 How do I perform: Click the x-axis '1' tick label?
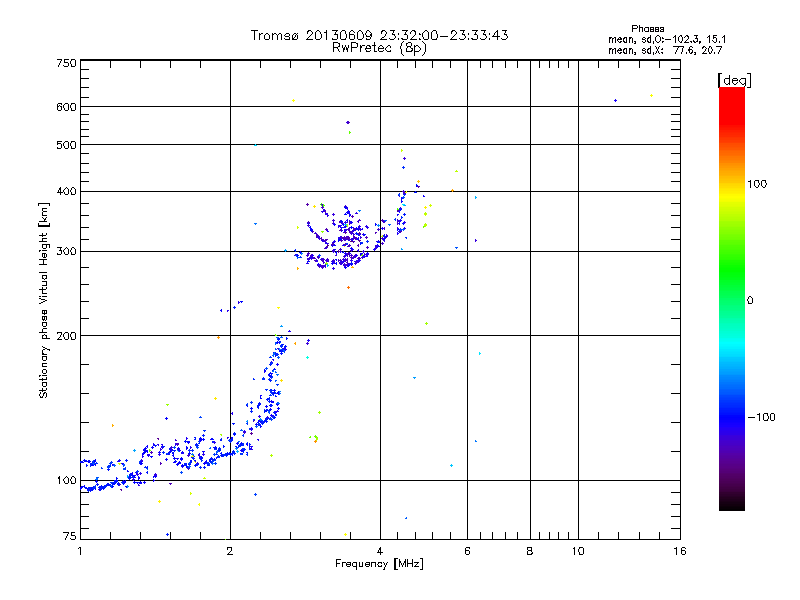(80, 551)
